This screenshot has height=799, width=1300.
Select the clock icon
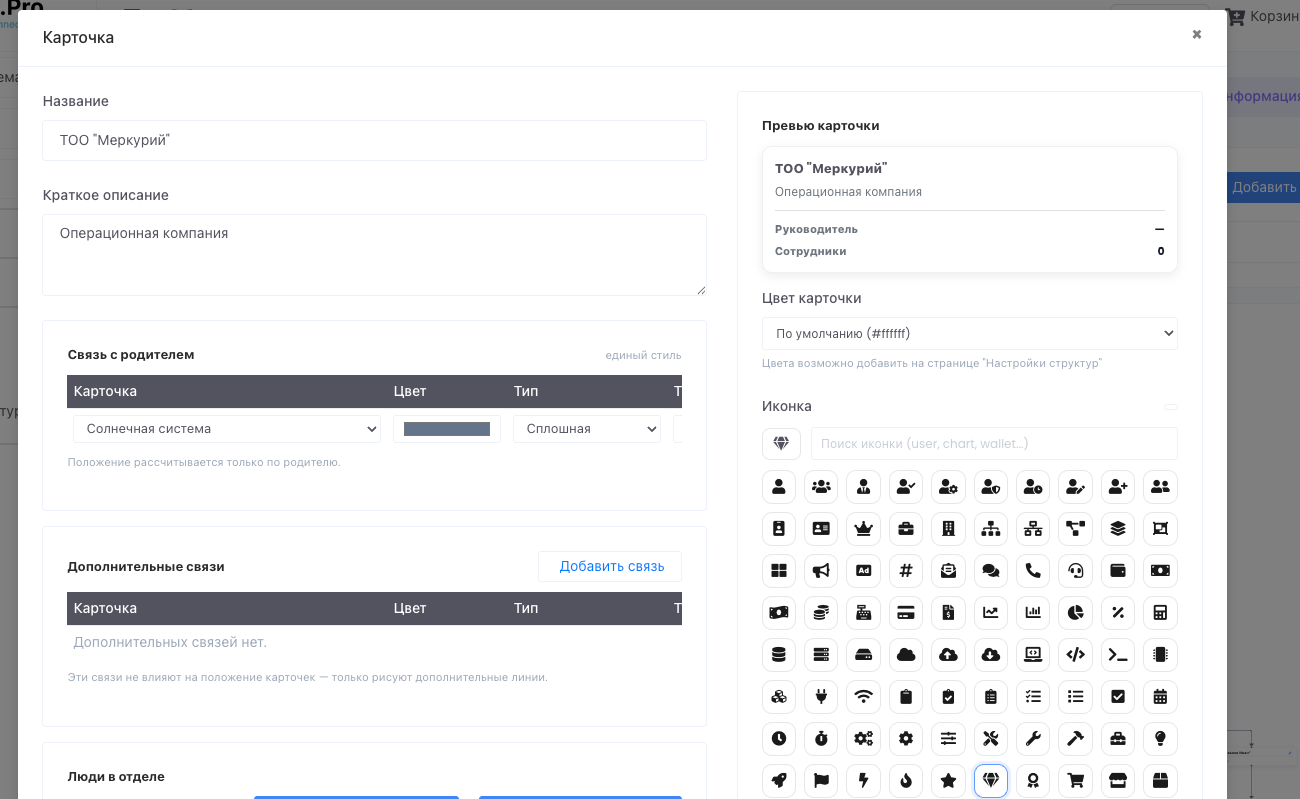(x=778, y=739)
